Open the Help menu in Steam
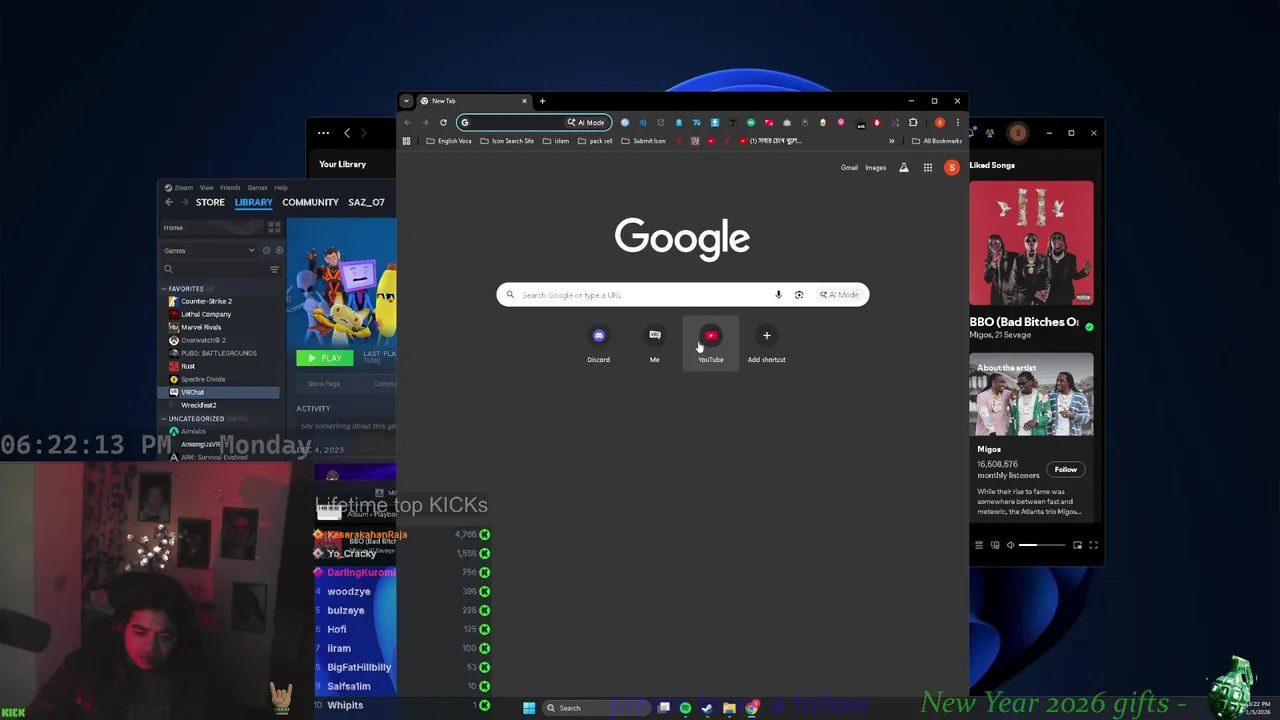 (x=281, y=188)
